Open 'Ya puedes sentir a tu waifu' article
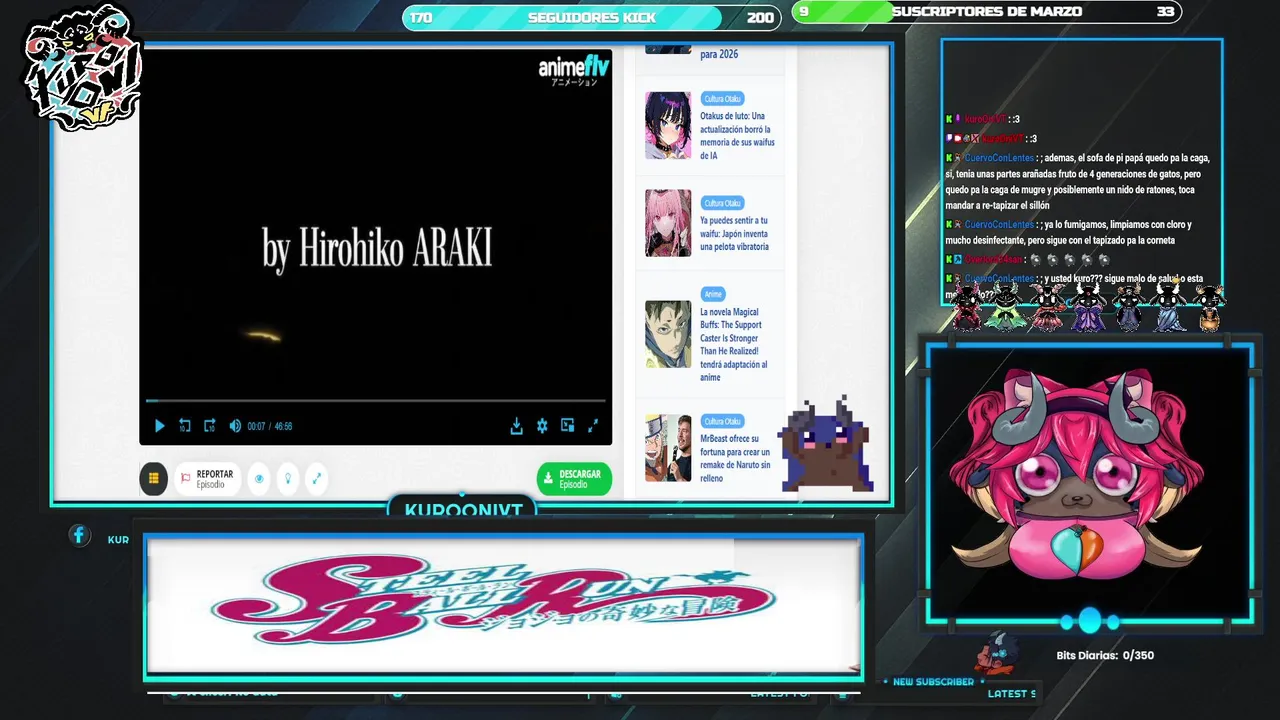 click(x=735, y=234)
